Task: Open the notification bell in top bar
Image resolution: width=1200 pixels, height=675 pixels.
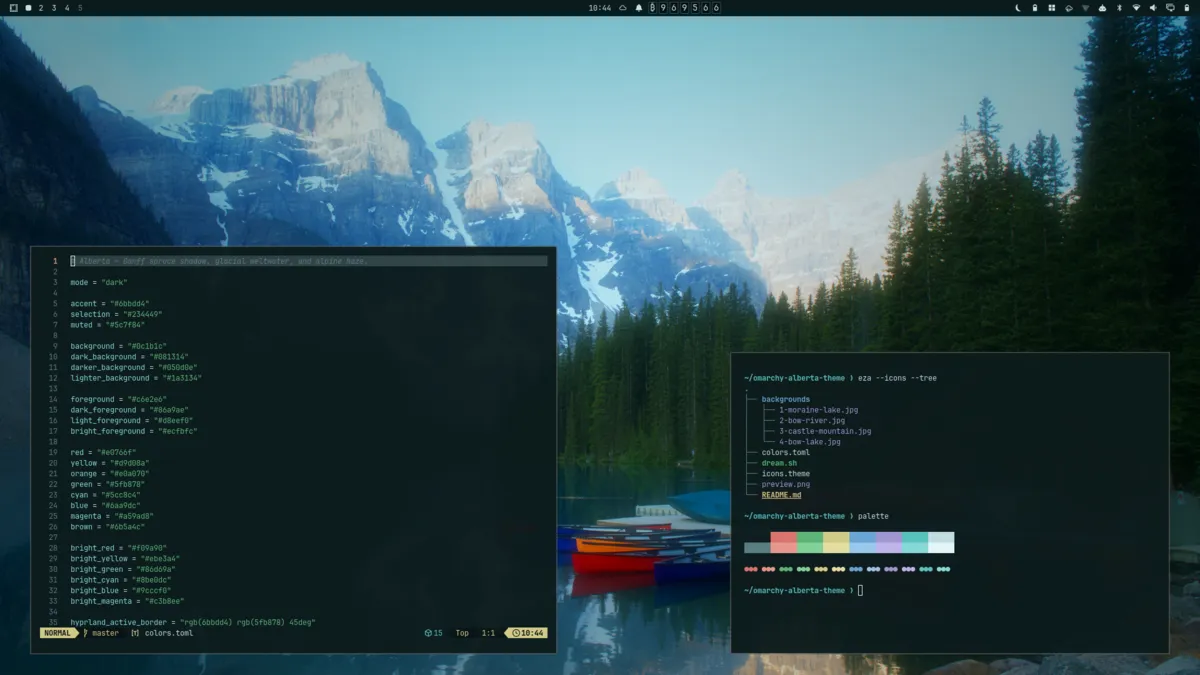Action: tap(639, 8)
